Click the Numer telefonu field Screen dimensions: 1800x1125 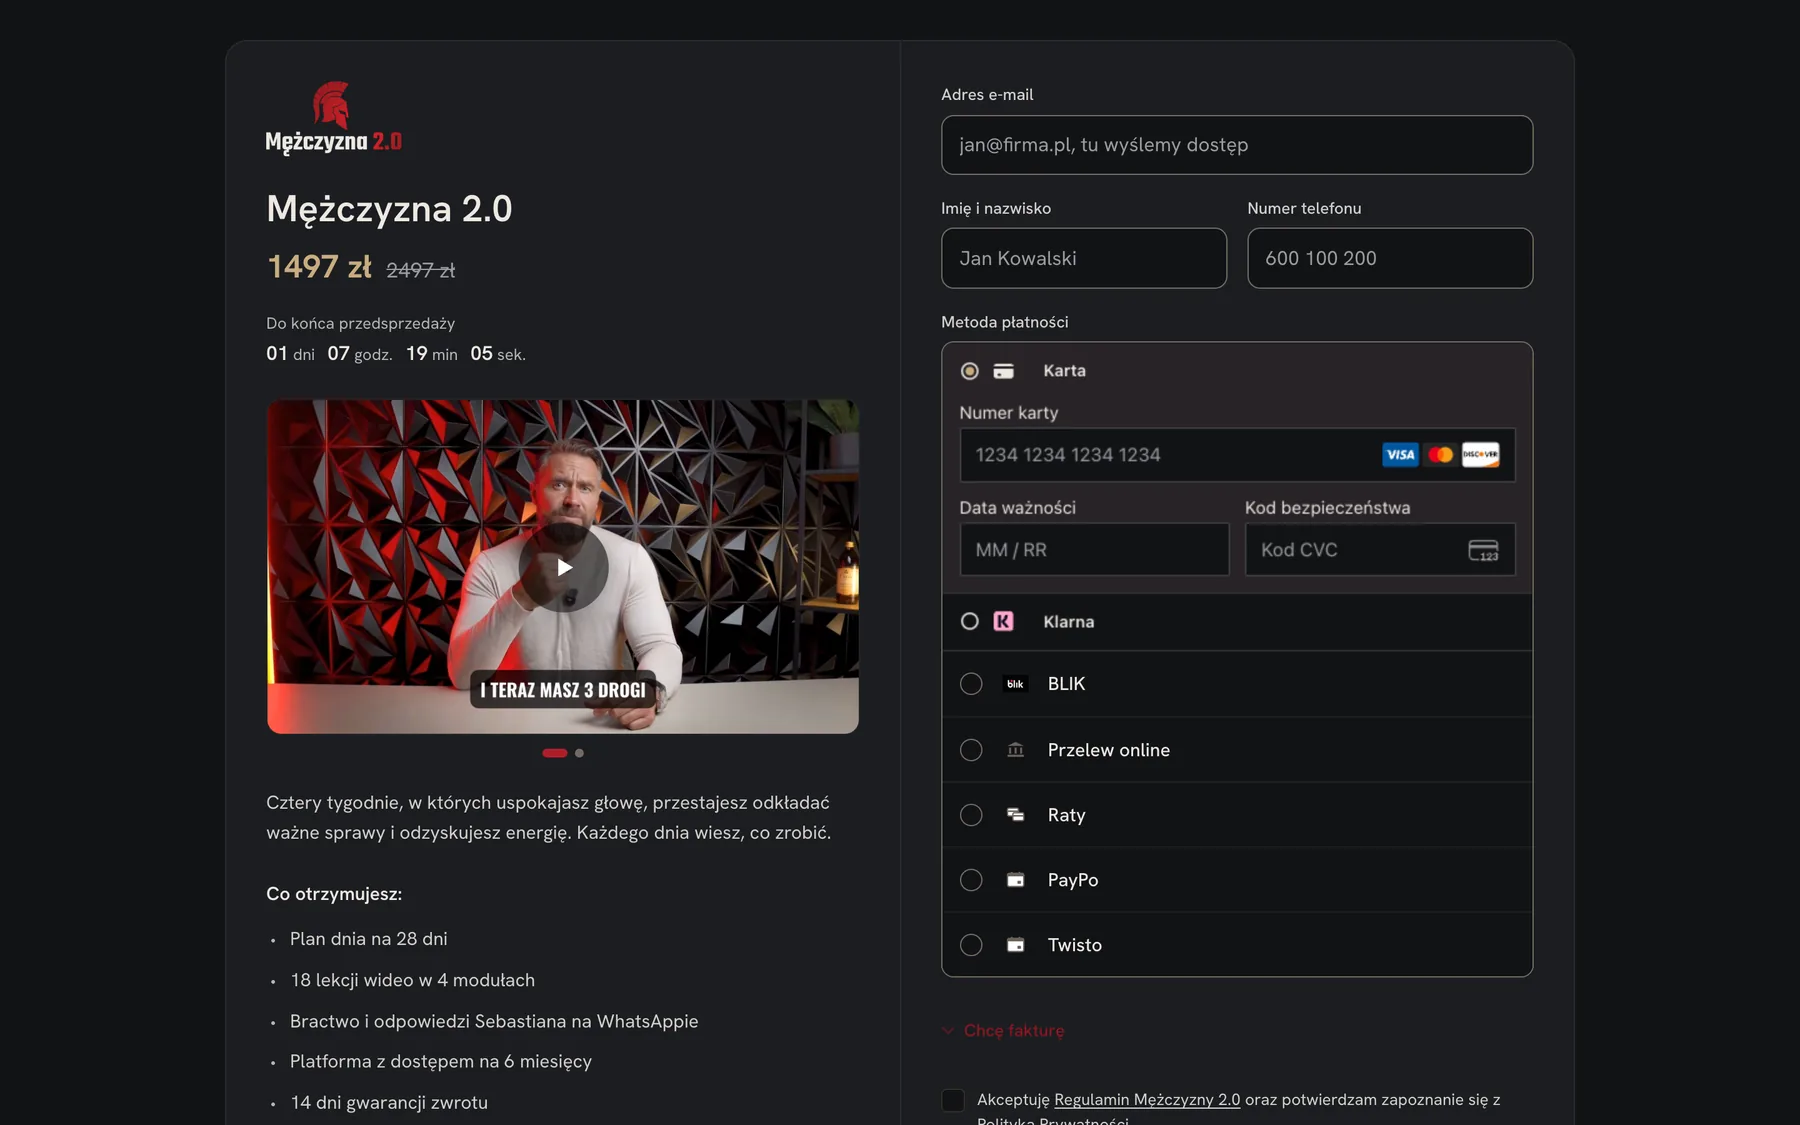click(1390, 258)
